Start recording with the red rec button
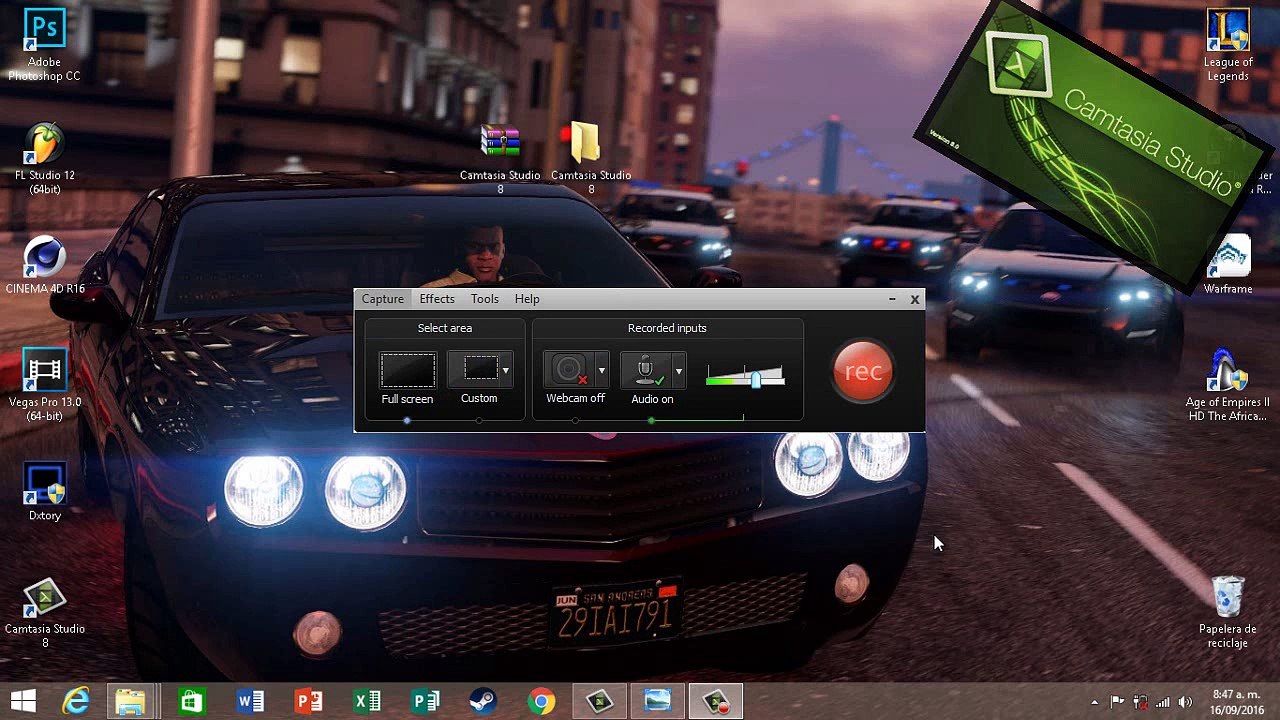The image size is (1280, 720). 863,371
